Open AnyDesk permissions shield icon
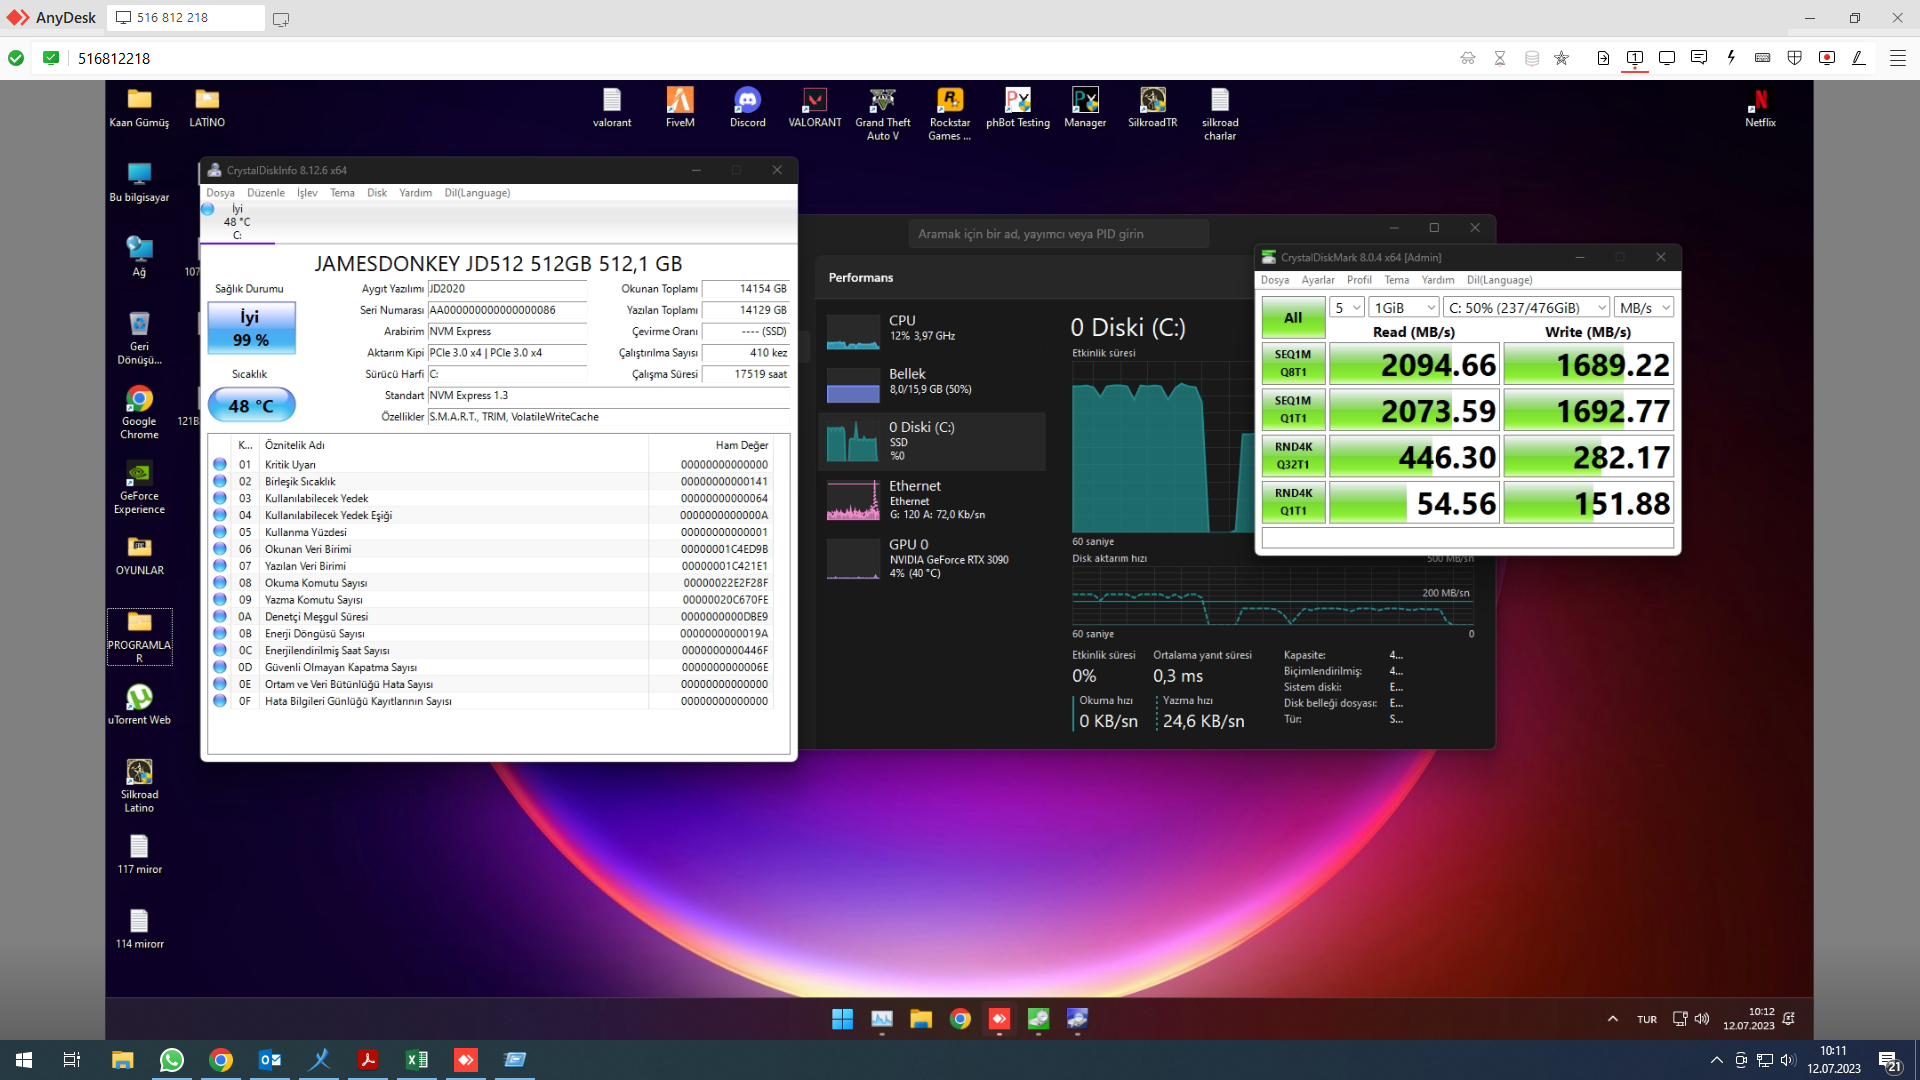The height and width of the screenshot is (1080, 1920). click(x=1795, y=58)
